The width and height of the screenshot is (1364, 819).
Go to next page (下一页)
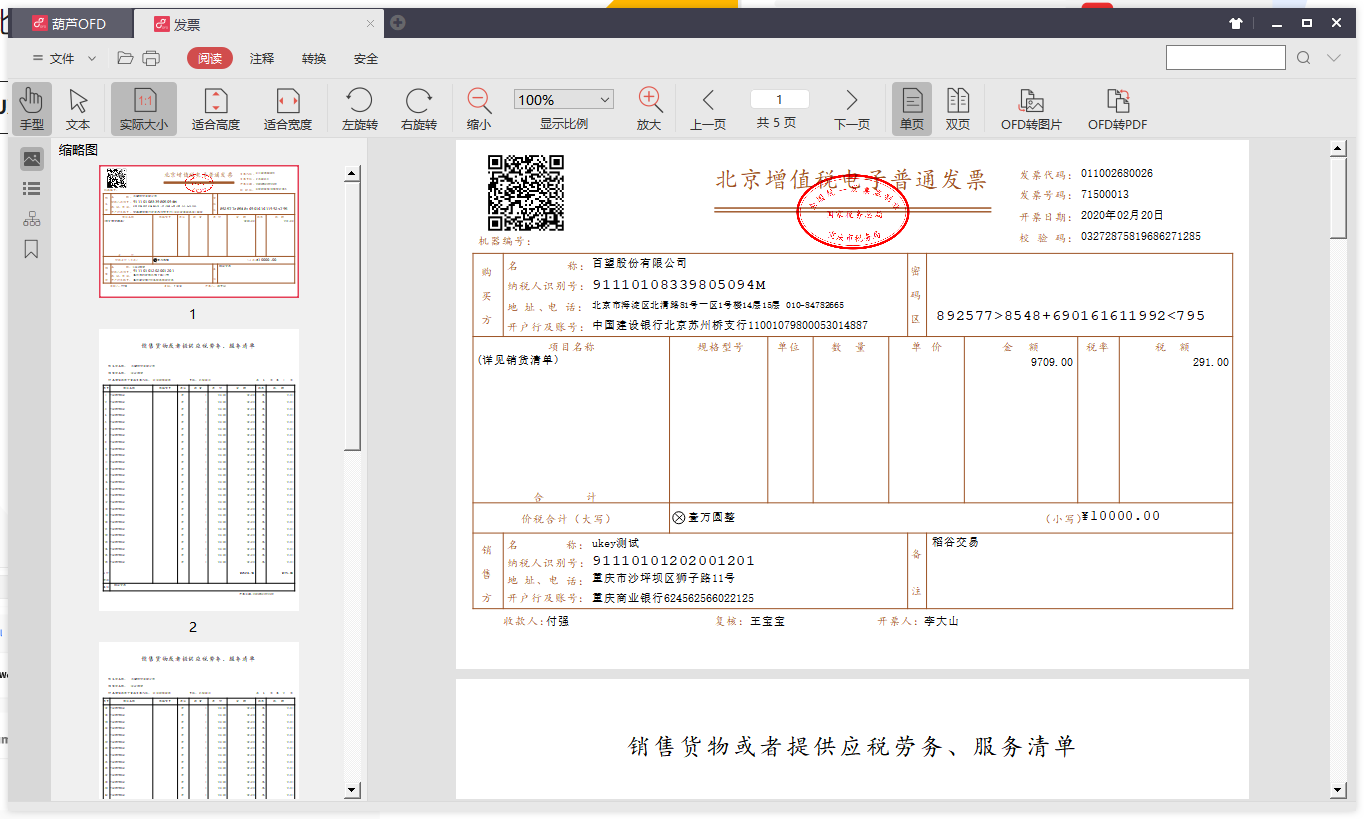(x=852, y=109)
